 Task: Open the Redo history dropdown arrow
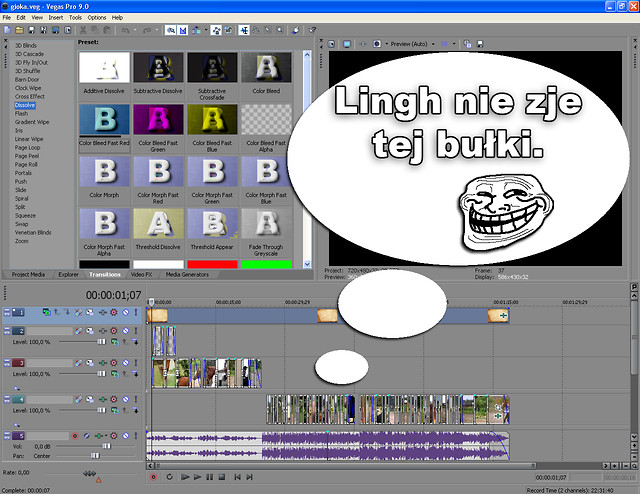coord(157,30)
